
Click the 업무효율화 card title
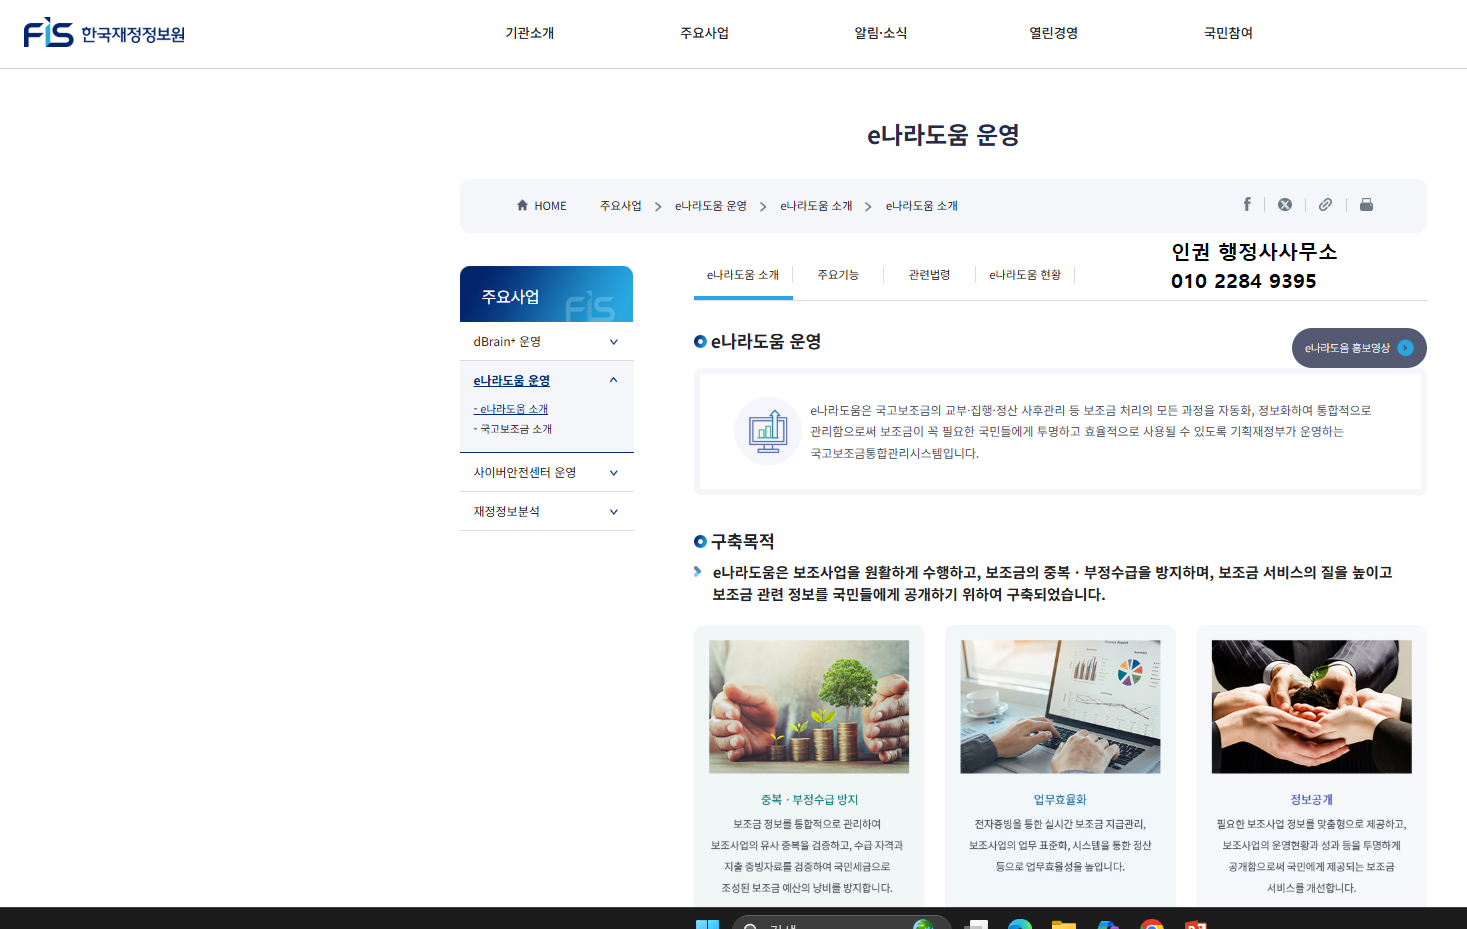tap(1060, 800)
